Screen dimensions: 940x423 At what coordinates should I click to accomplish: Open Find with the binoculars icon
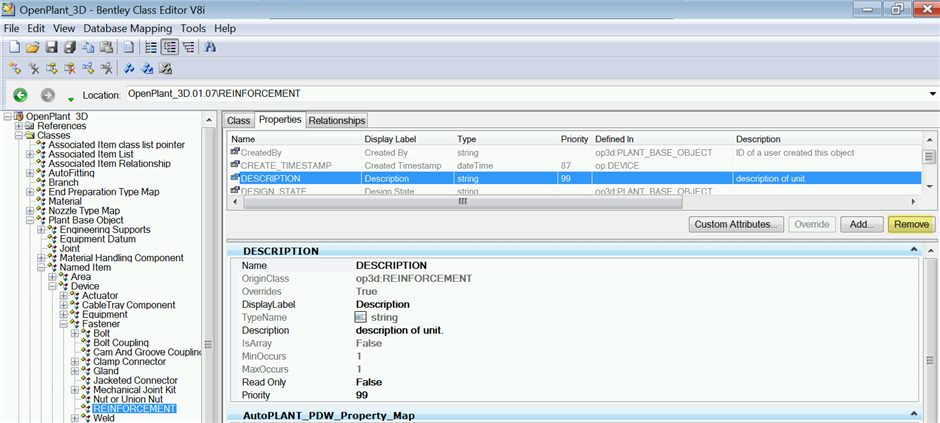tap(210, 47)
